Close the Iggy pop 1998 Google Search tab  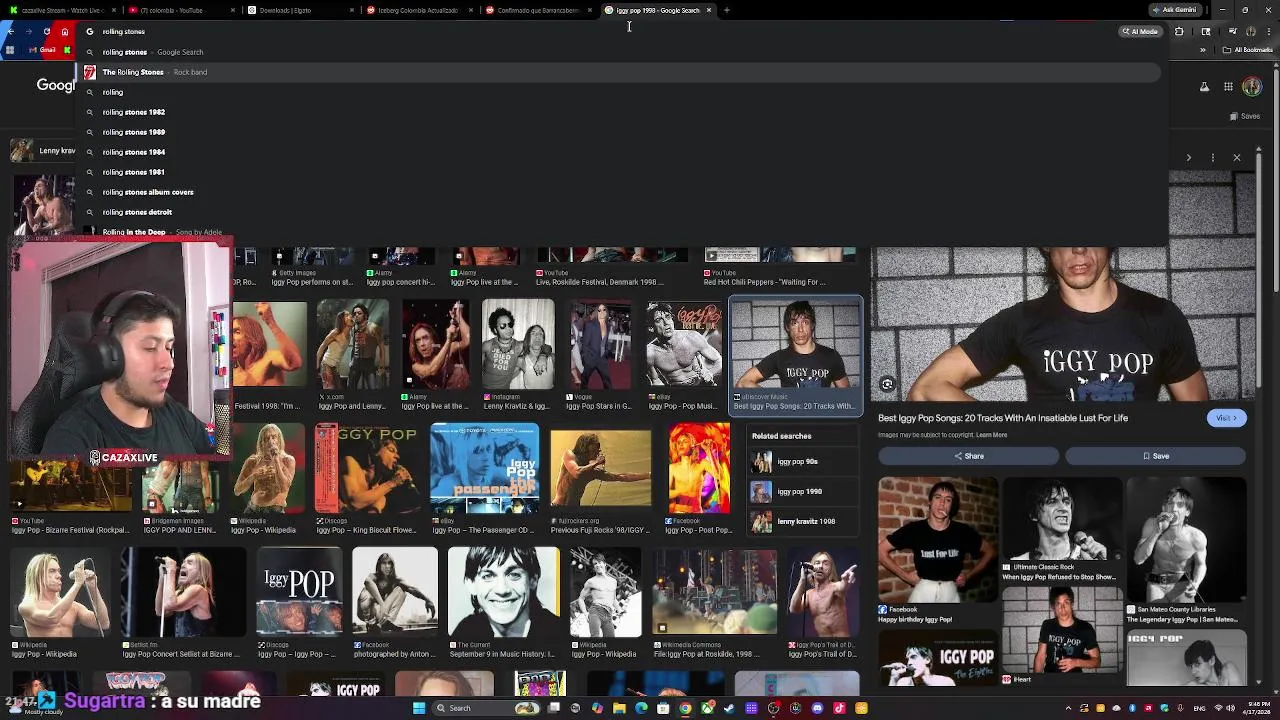pos(709,10)
